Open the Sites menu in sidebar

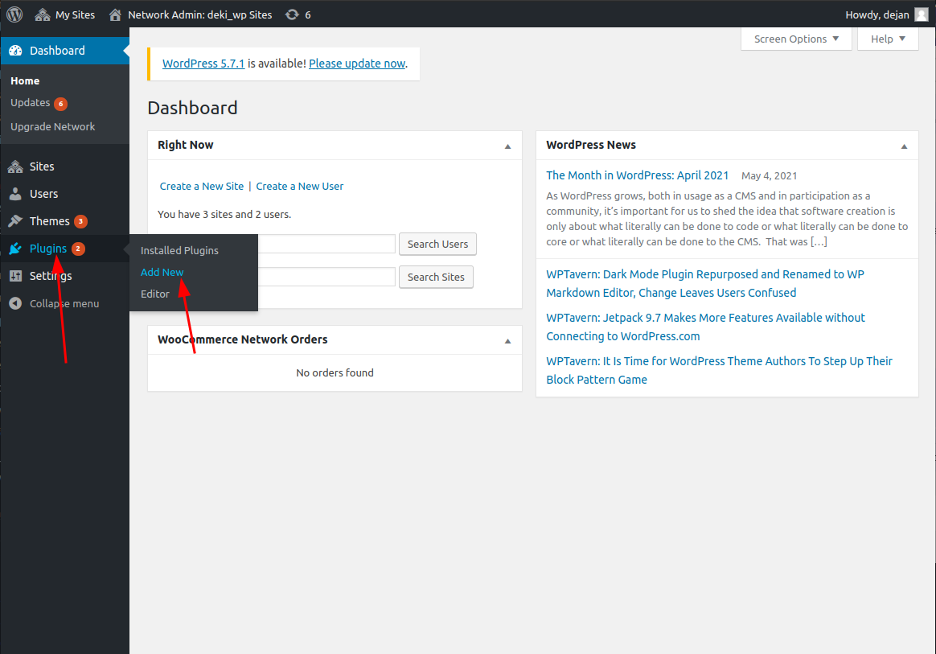coord(42,167)
